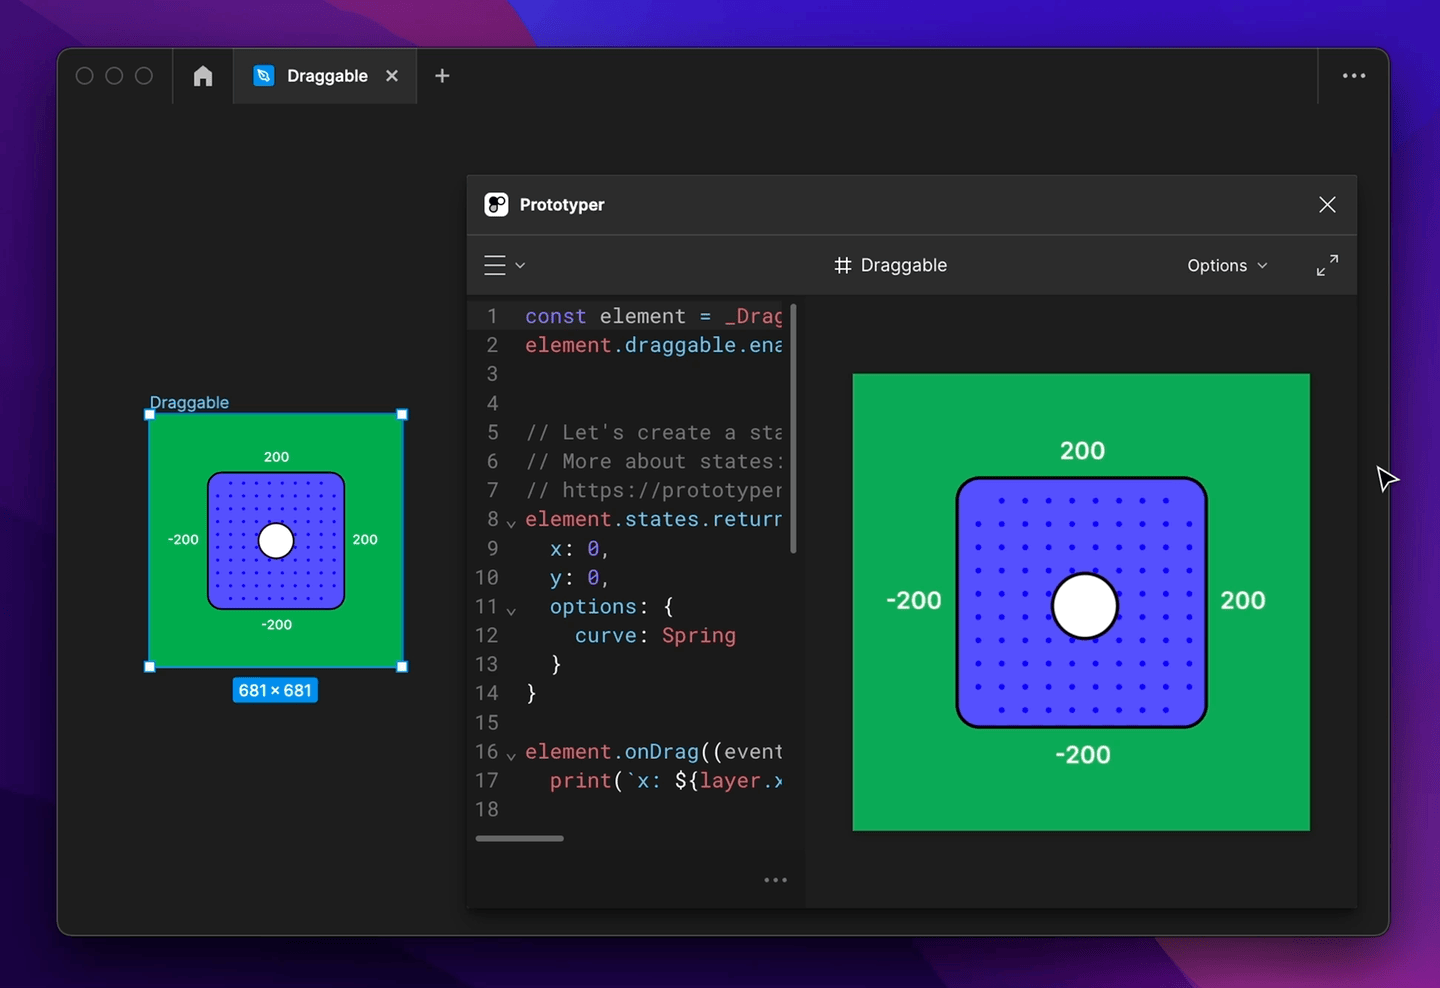This screenshot has width=1440, height=988.
Task: Open the Home tab
Action: click(x=203, y=75)
